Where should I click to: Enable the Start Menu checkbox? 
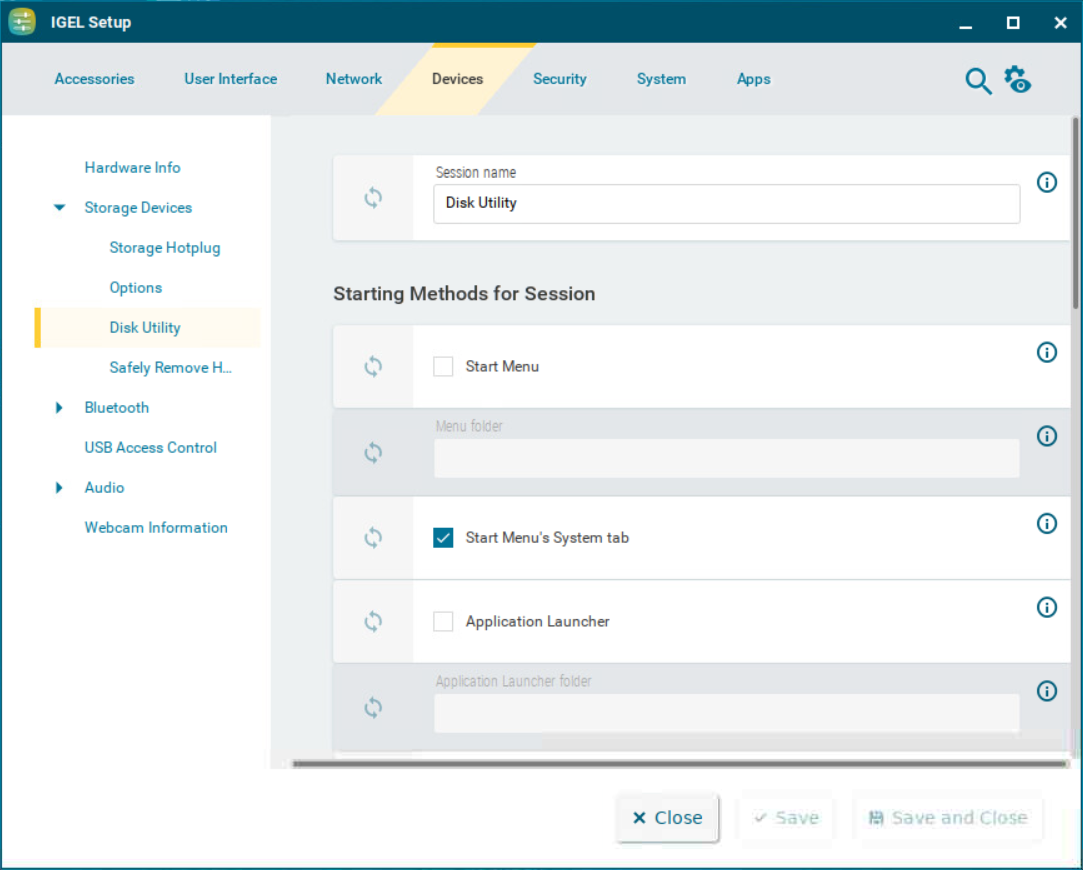coord(443,367)
